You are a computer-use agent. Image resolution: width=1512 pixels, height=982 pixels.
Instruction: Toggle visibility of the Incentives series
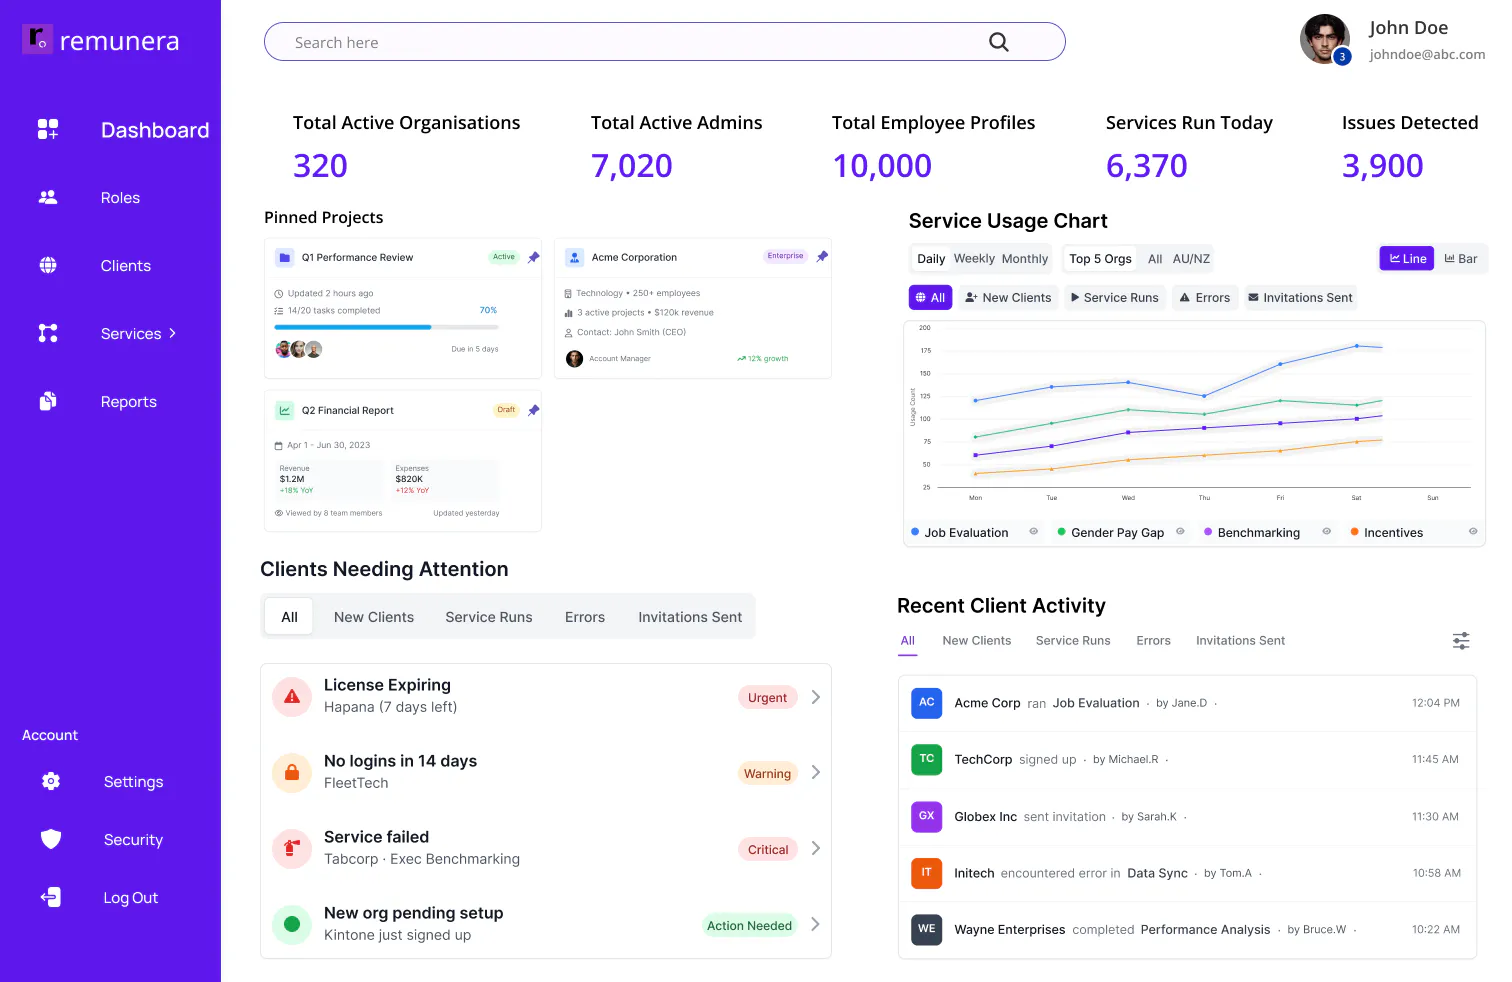[x=1471, y=532]
